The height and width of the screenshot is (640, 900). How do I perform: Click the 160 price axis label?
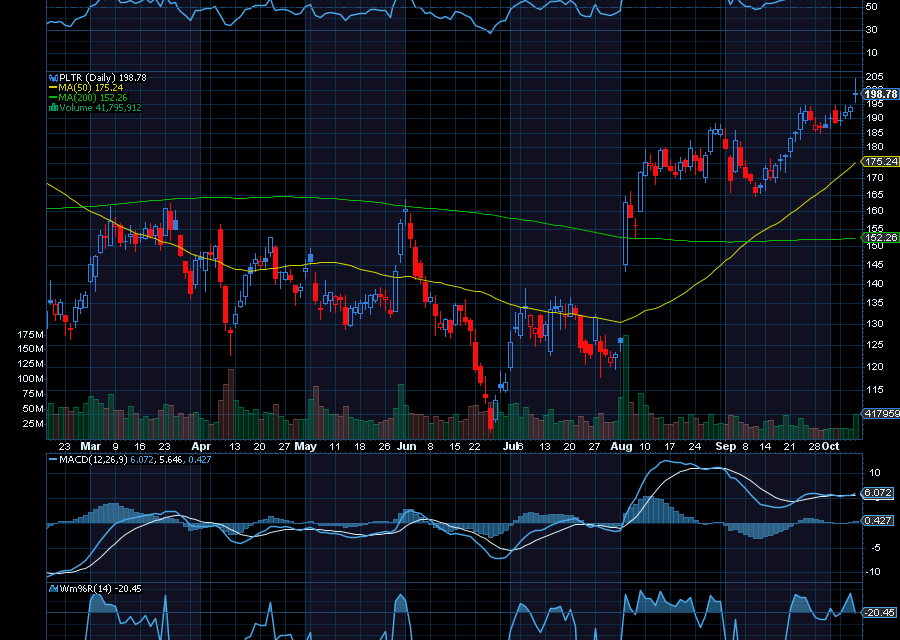(875, 211)
